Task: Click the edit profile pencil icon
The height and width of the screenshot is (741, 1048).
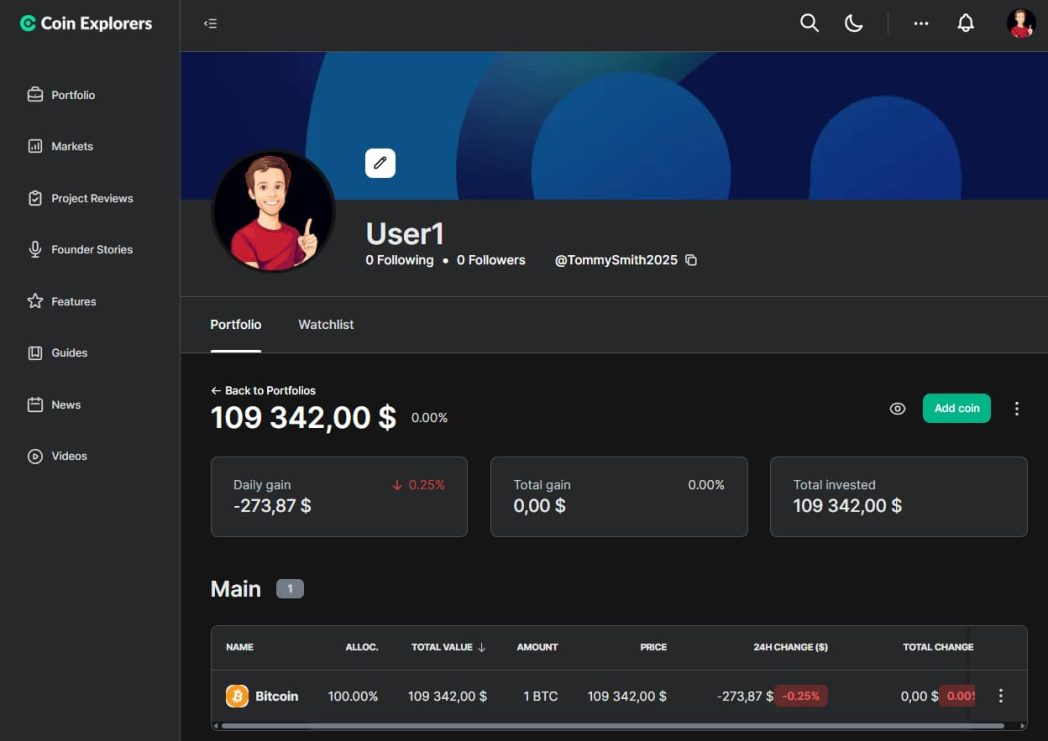Action: point(380,163)
